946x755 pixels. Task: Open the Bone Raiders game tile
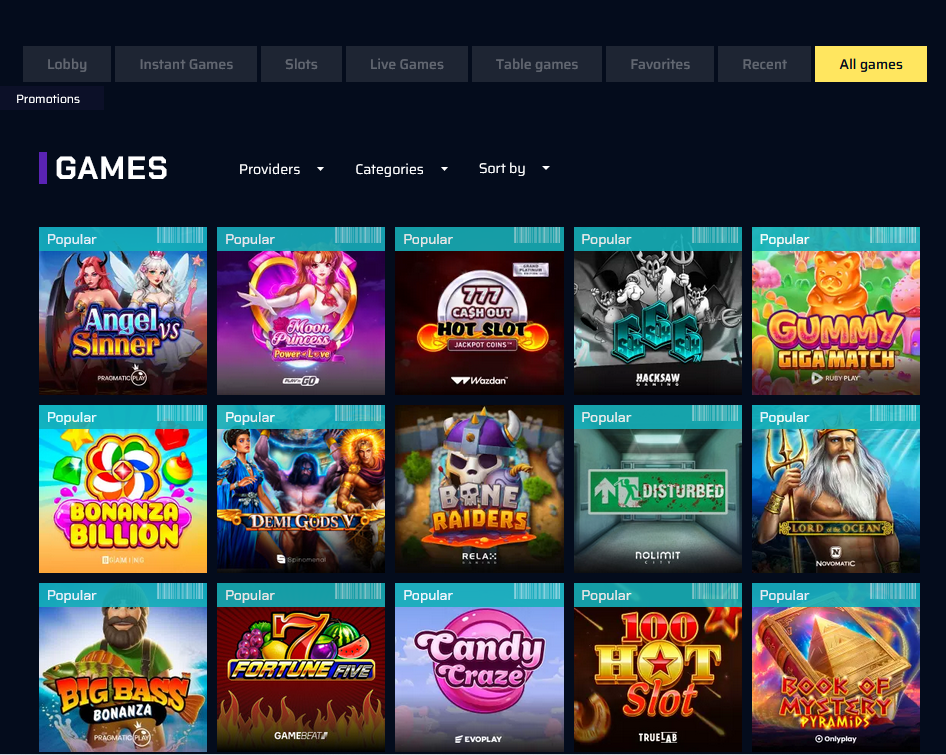click(480, 489)
